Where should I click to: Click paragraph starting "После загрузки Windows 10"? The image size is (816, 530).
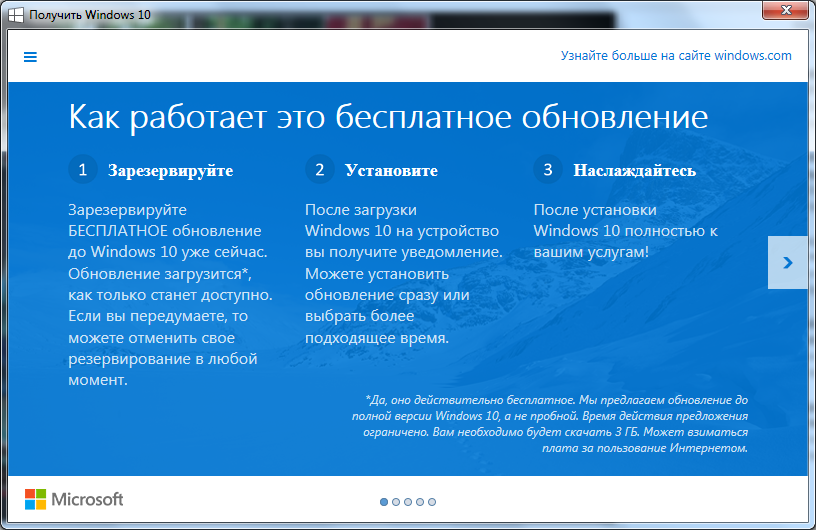click(404, 274)
